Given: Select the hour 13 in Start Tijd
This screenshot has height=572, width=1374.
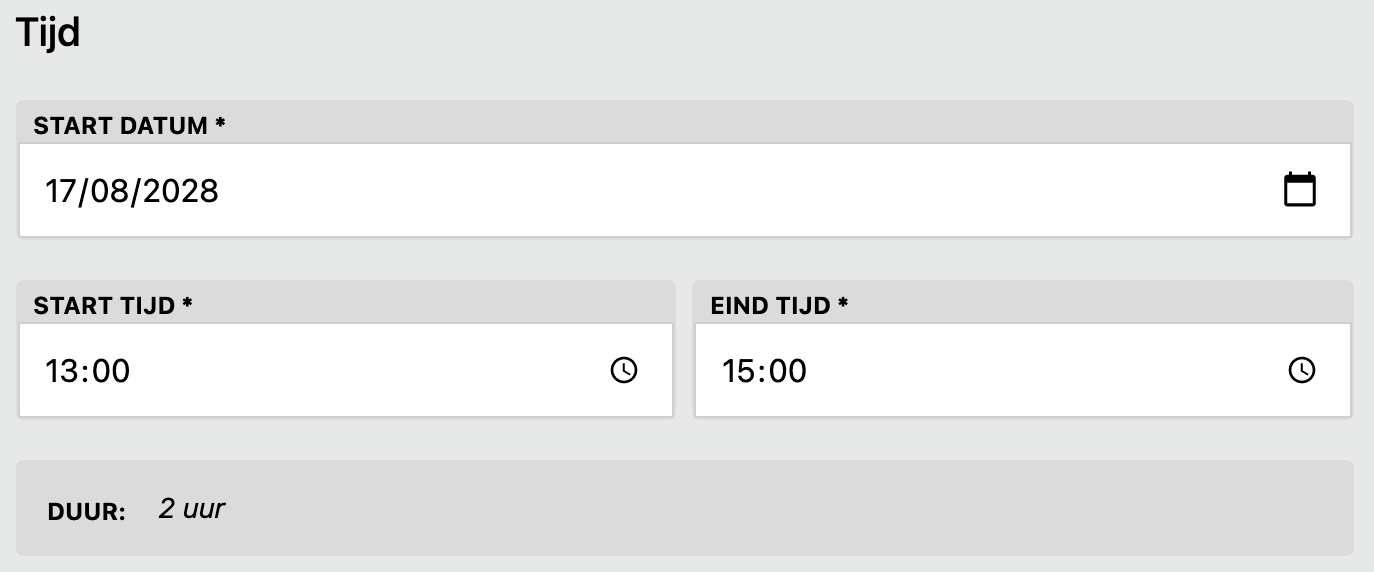Looking at the screenshot, I should pyautogui.click(x=60, y=371).
